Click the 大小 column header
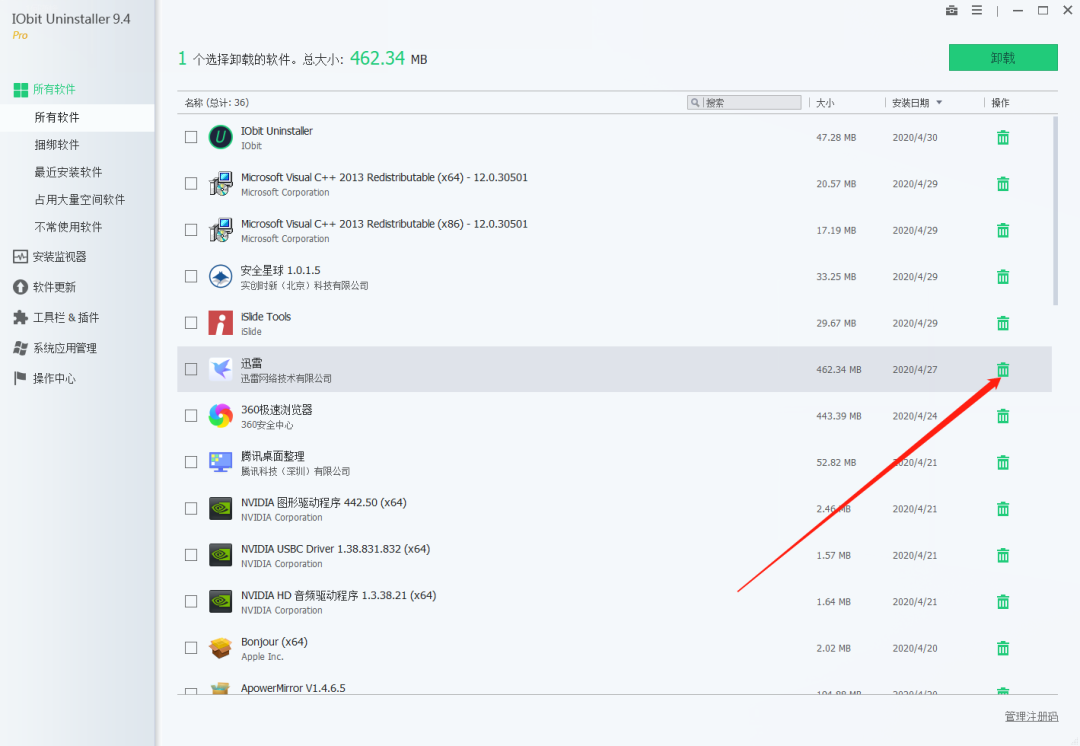The height and width of the screenshot is (746, 1080). pos(825,103)
